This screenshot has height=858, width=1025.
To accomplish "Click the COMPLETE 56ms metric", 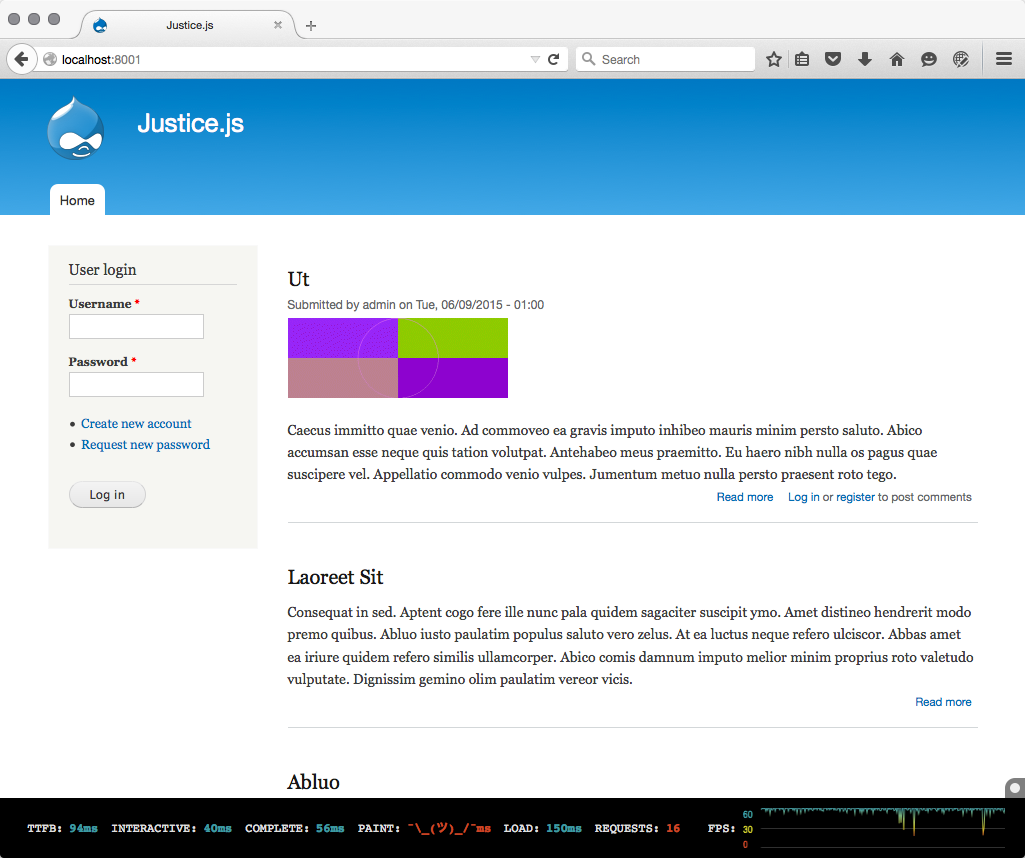I will click(294, 828).
